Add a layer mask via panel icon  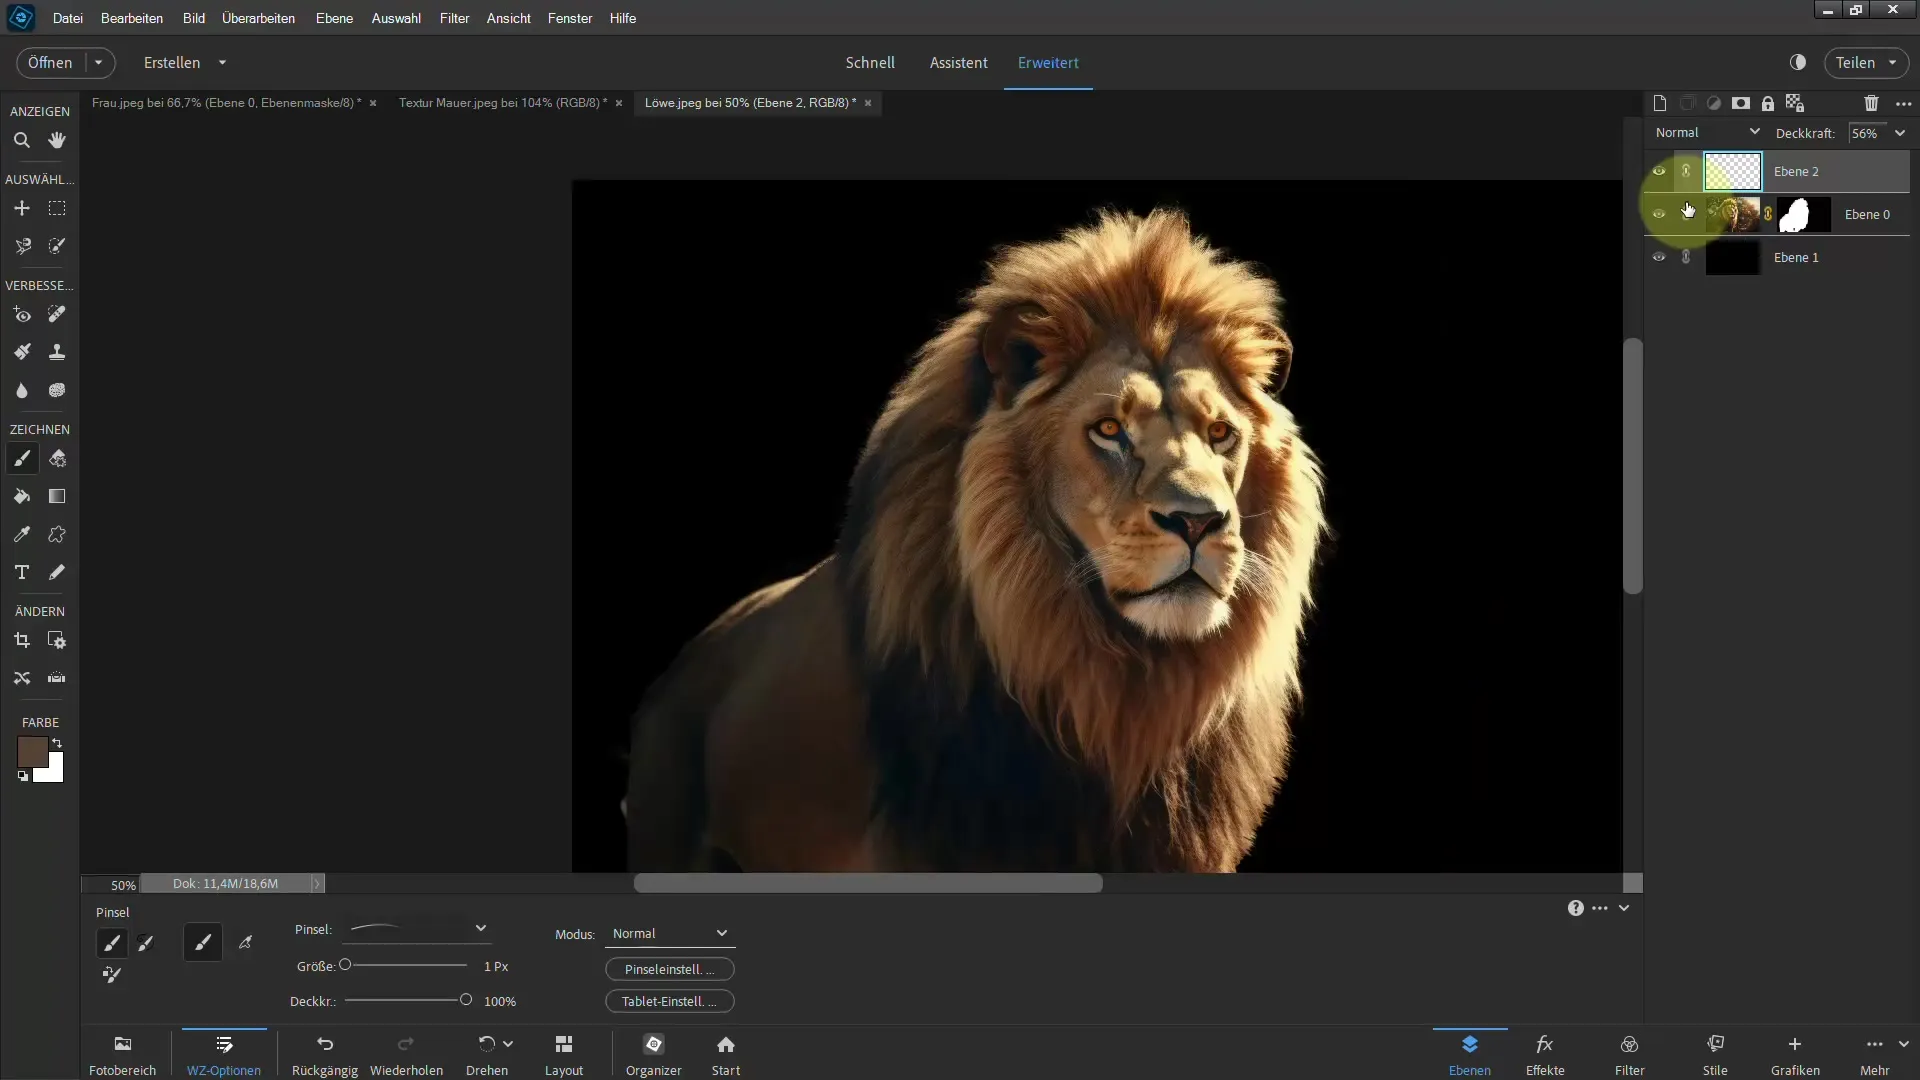point(1741,103)
